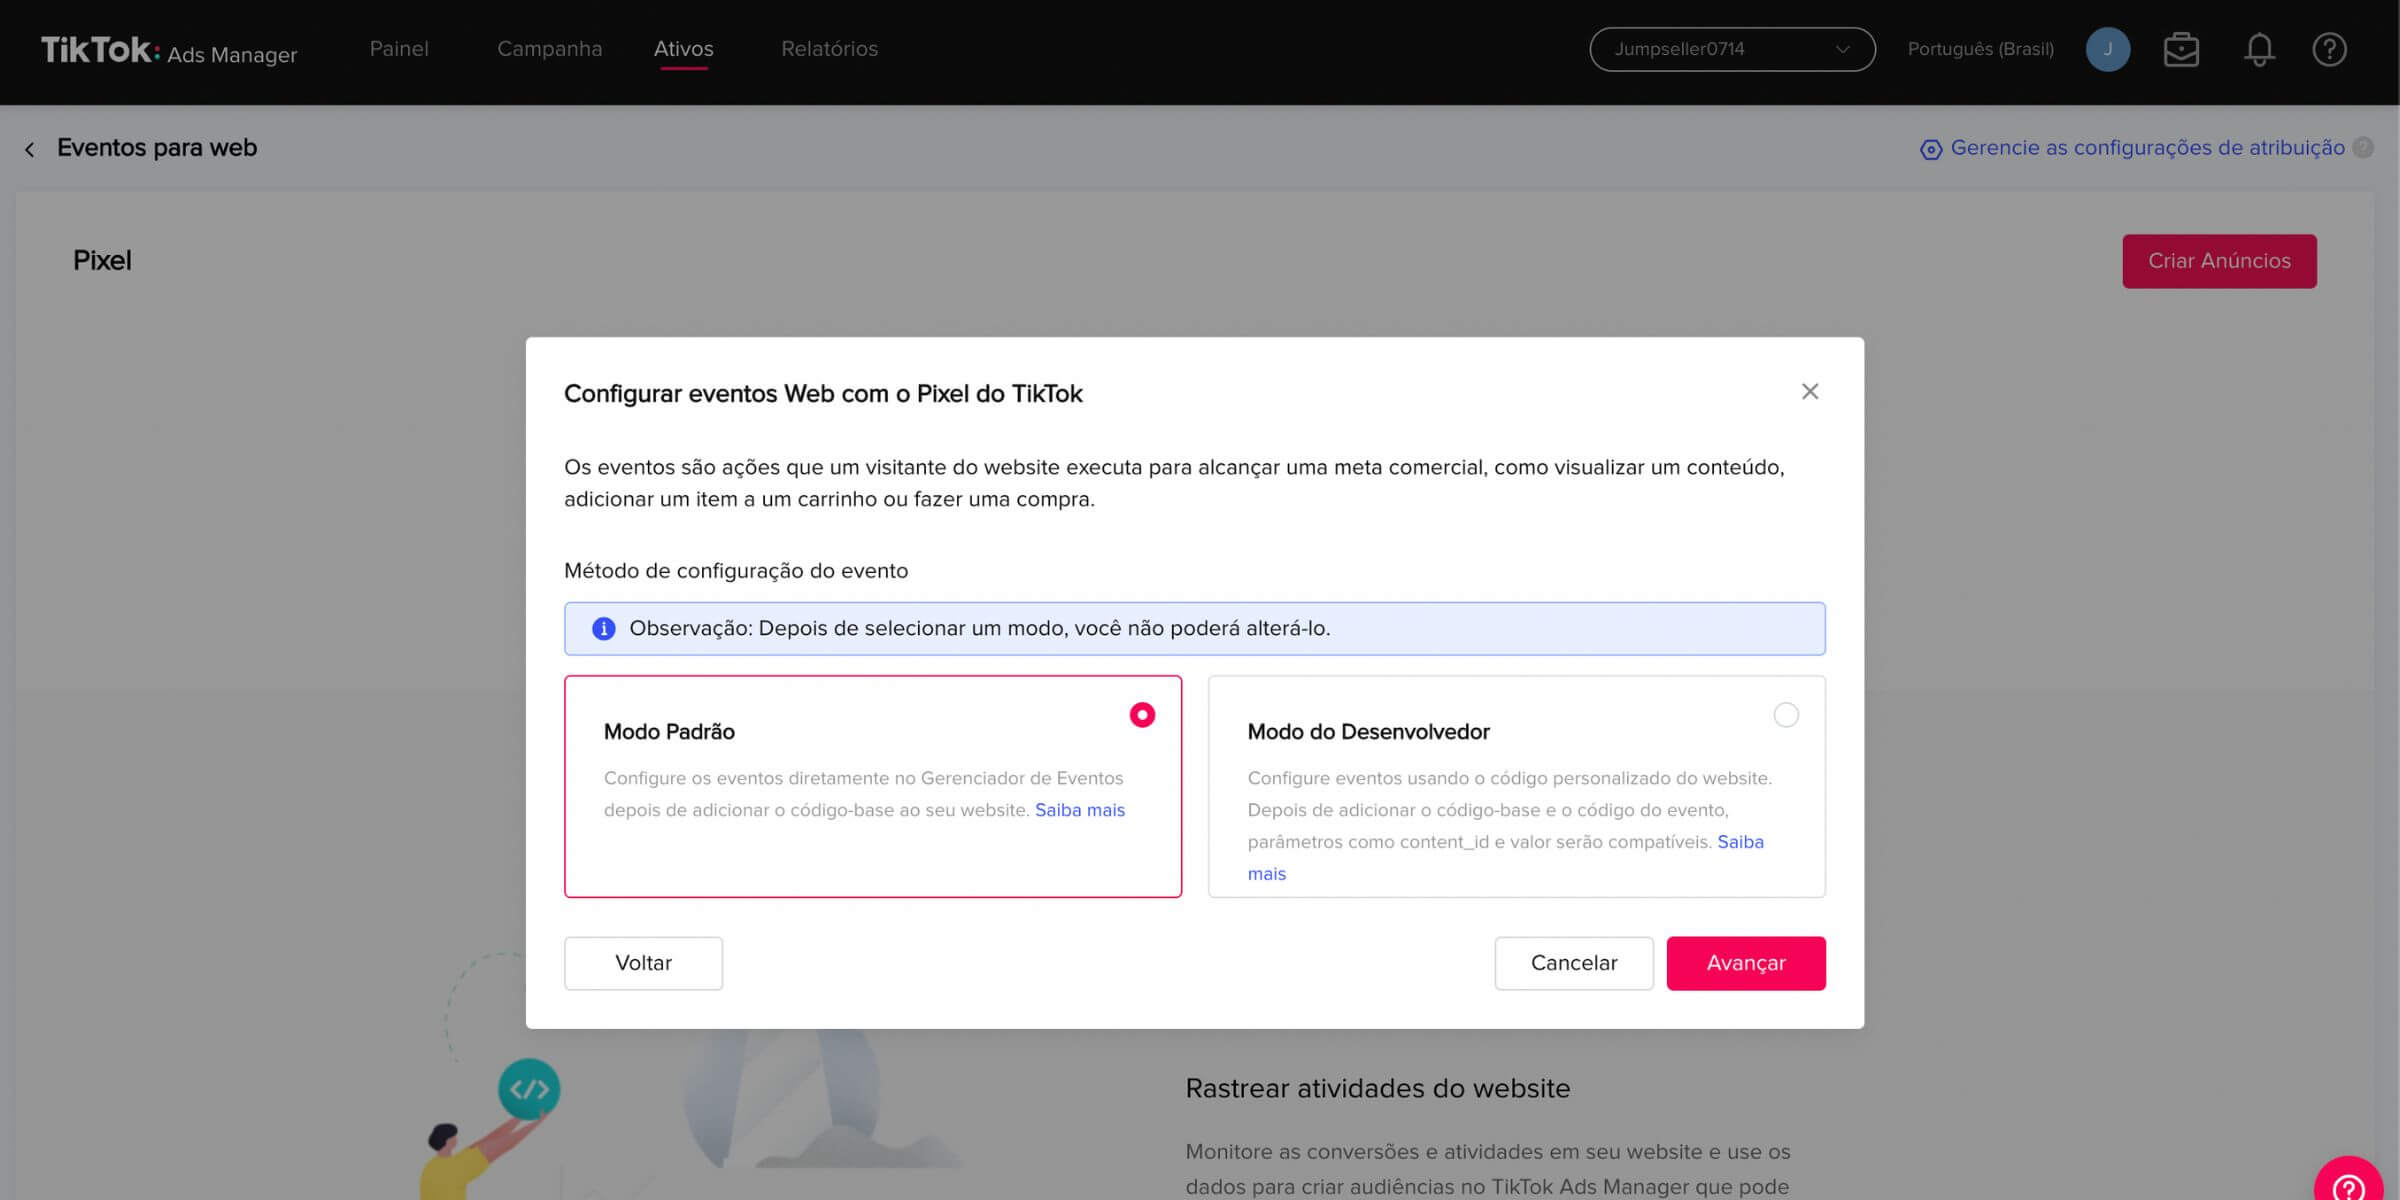This screenshot has height=1200, width=2400.
Task: Open Saiba mais link in Modo Padrão
Action: (1079, 810)
